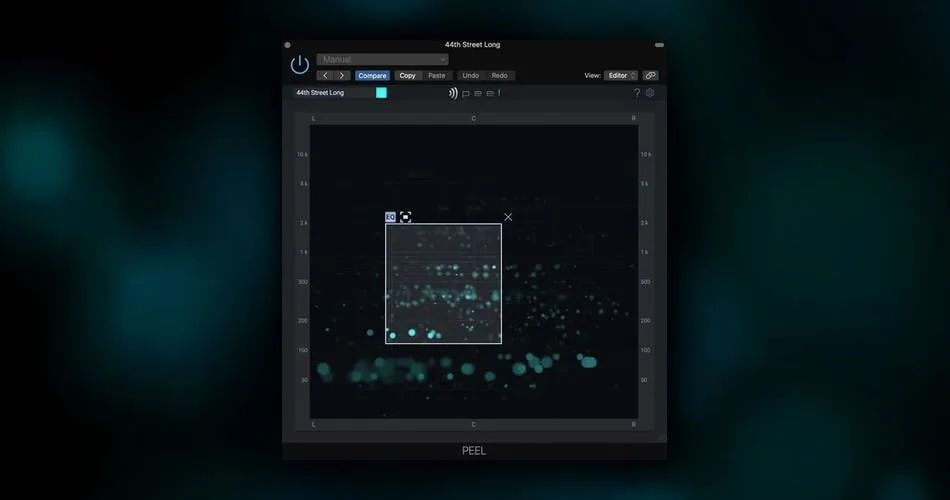Open the cyan track color swatch
Image resolution: width=950 pixels, height=500 pixels.
click(381, 93)
